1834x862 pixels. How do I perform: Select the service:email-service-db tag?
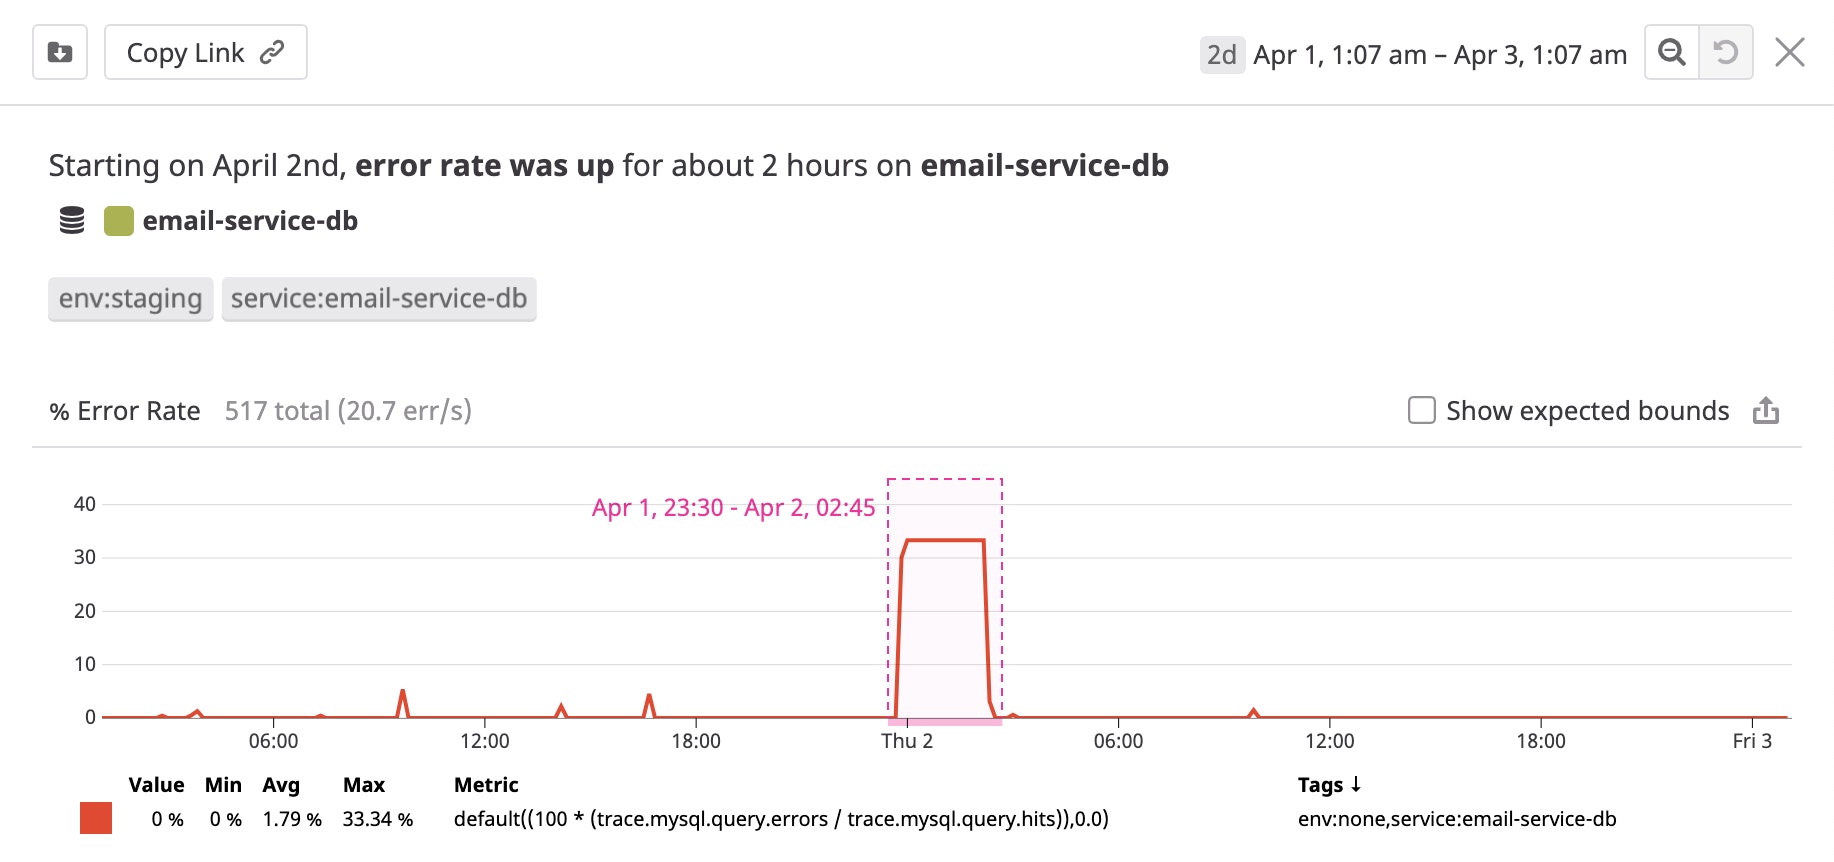[378, 299]
